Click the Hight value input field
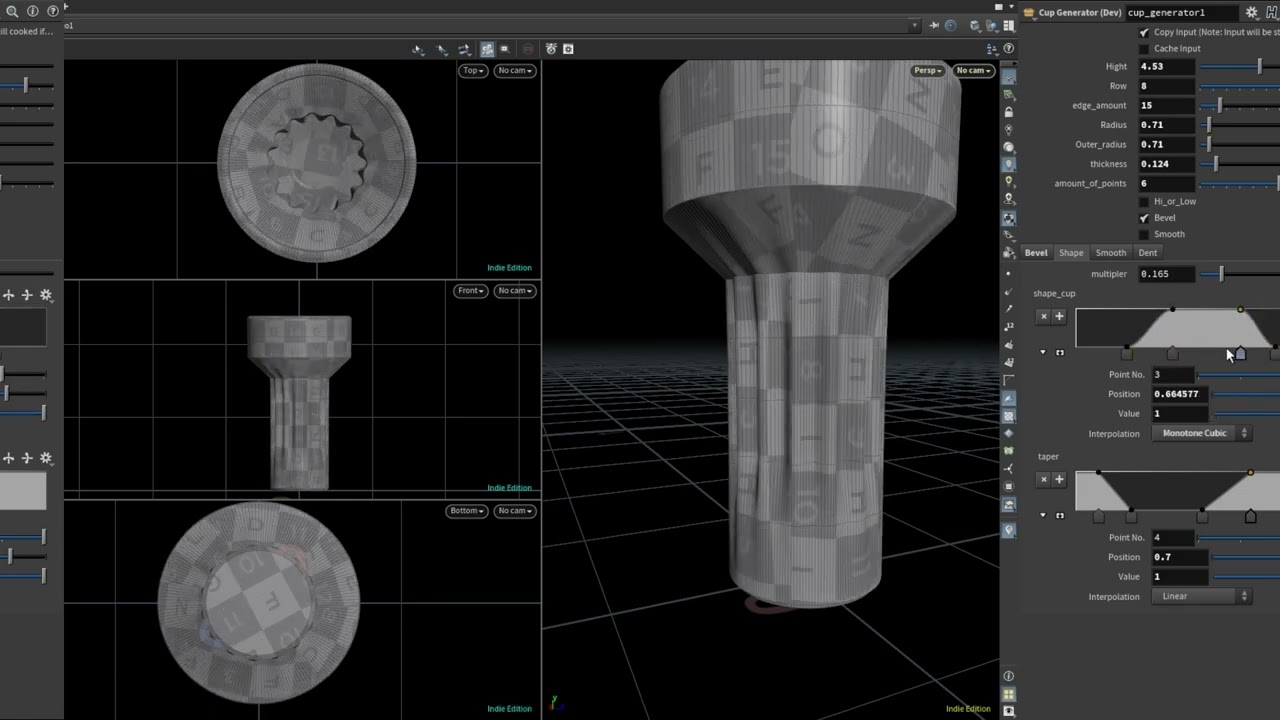The width and height of the screenshot is (1280, 720). (1166, 66)
